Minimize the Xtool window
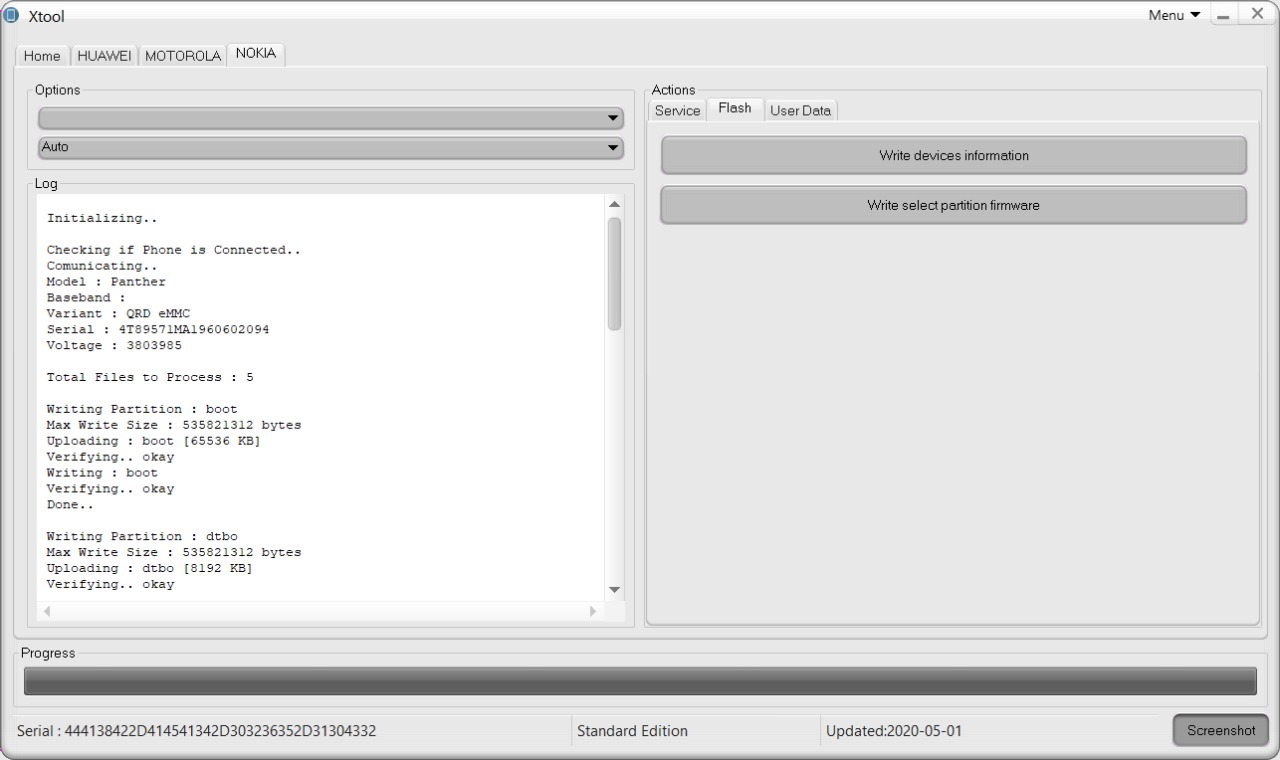This screenshot has height=760, width=1280. point(1223,16)
